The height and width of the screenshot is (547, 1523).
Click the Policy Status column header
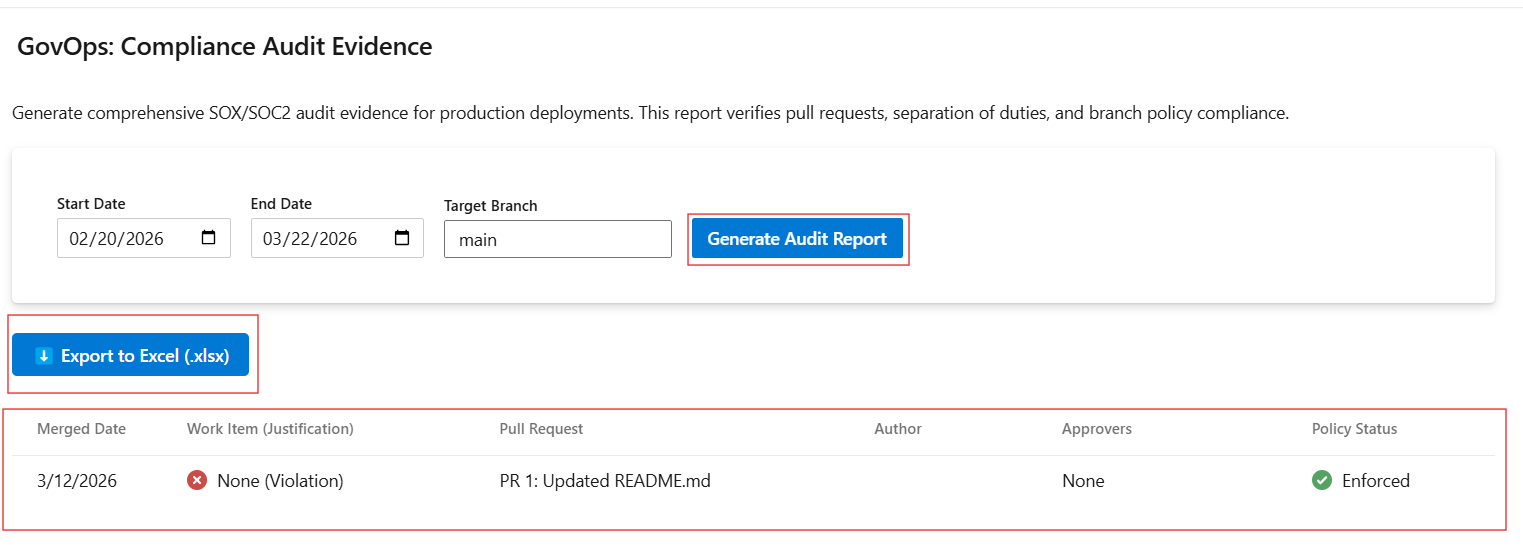[1354, 429]
